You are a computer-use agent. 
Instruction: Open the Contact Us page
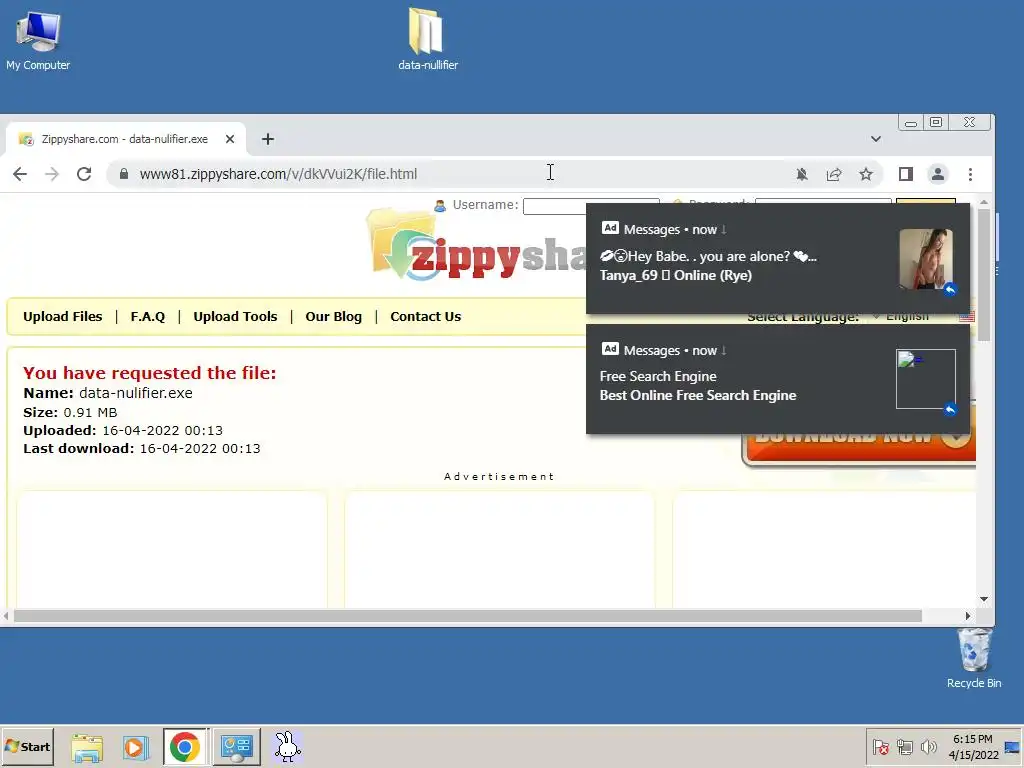[x=426, y=317]
